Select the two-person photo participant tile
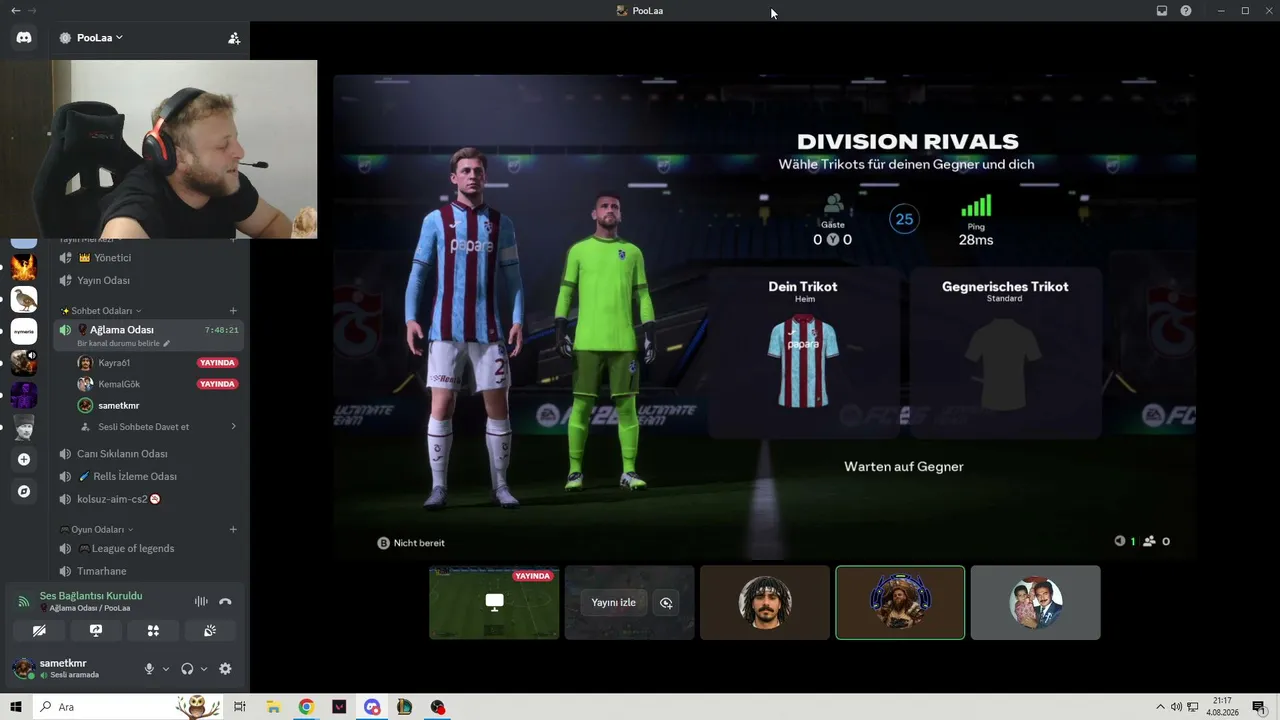This screenshot has height=720, width=1280. pos(1035,602)
